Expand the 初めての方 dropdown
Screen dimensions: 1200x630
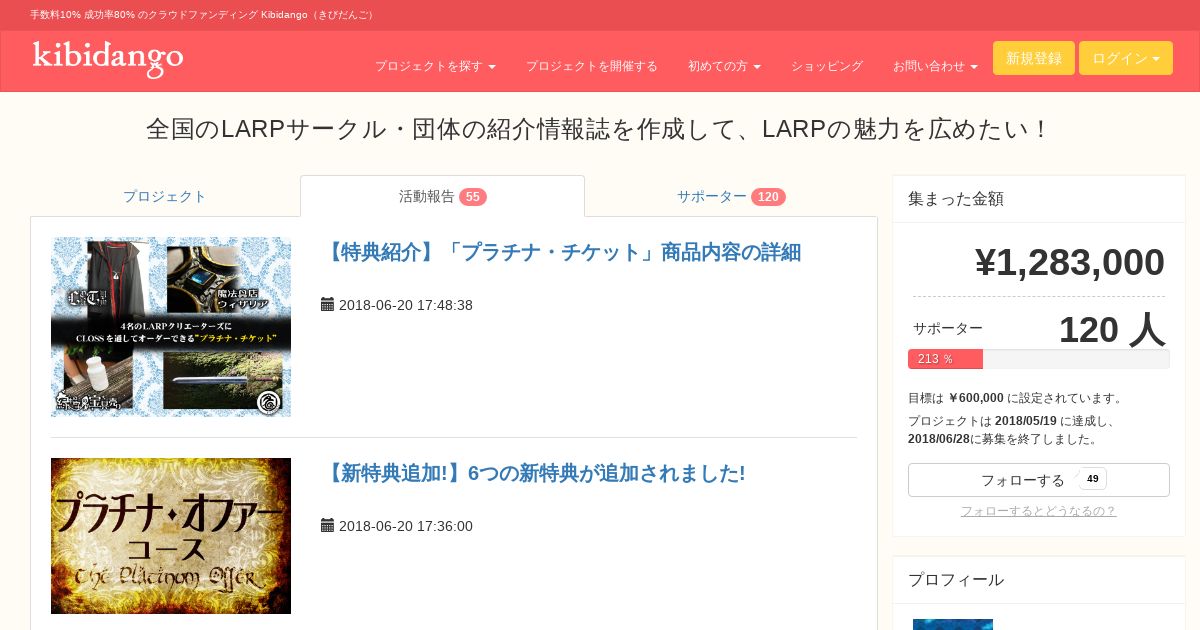[724, 66]
